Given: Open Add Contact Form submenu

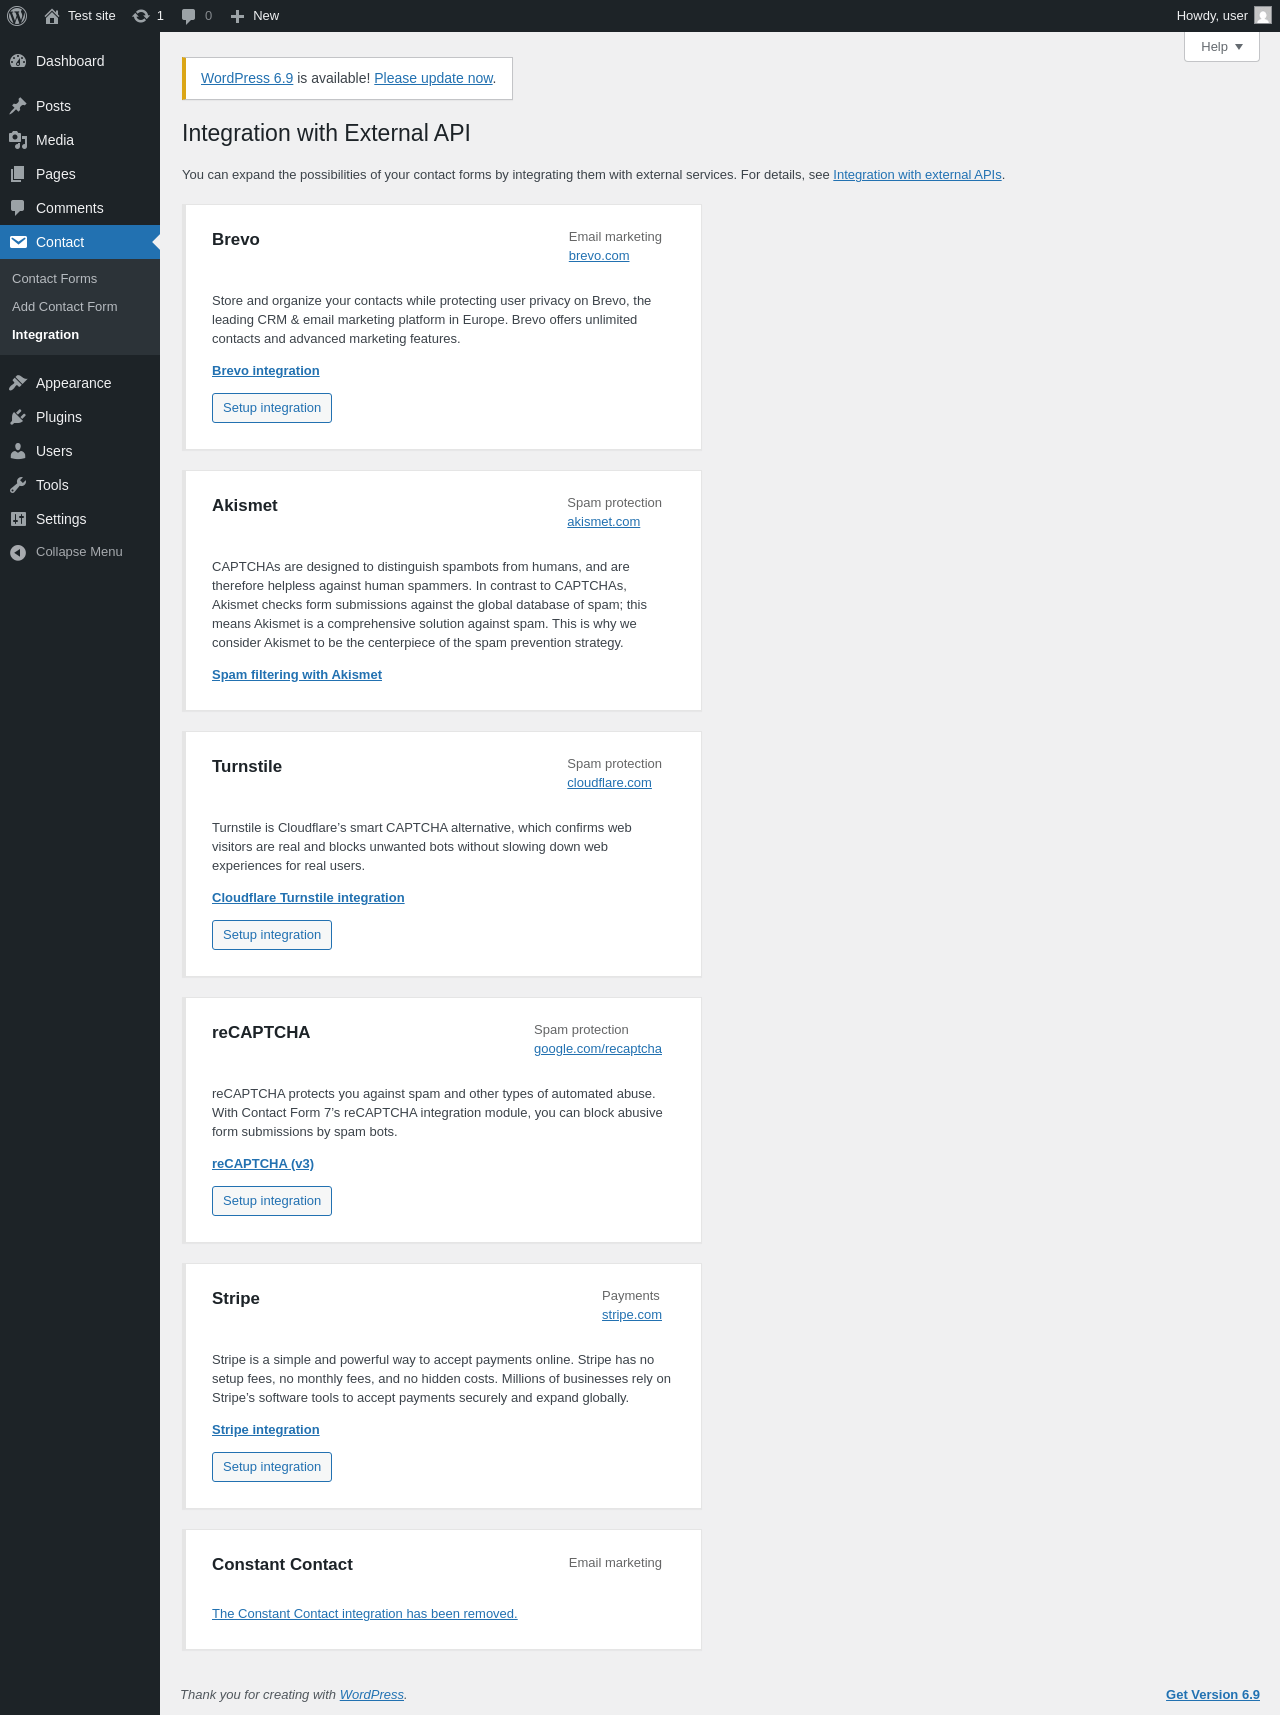Looking at the screenshot, I should click(64, 307).
